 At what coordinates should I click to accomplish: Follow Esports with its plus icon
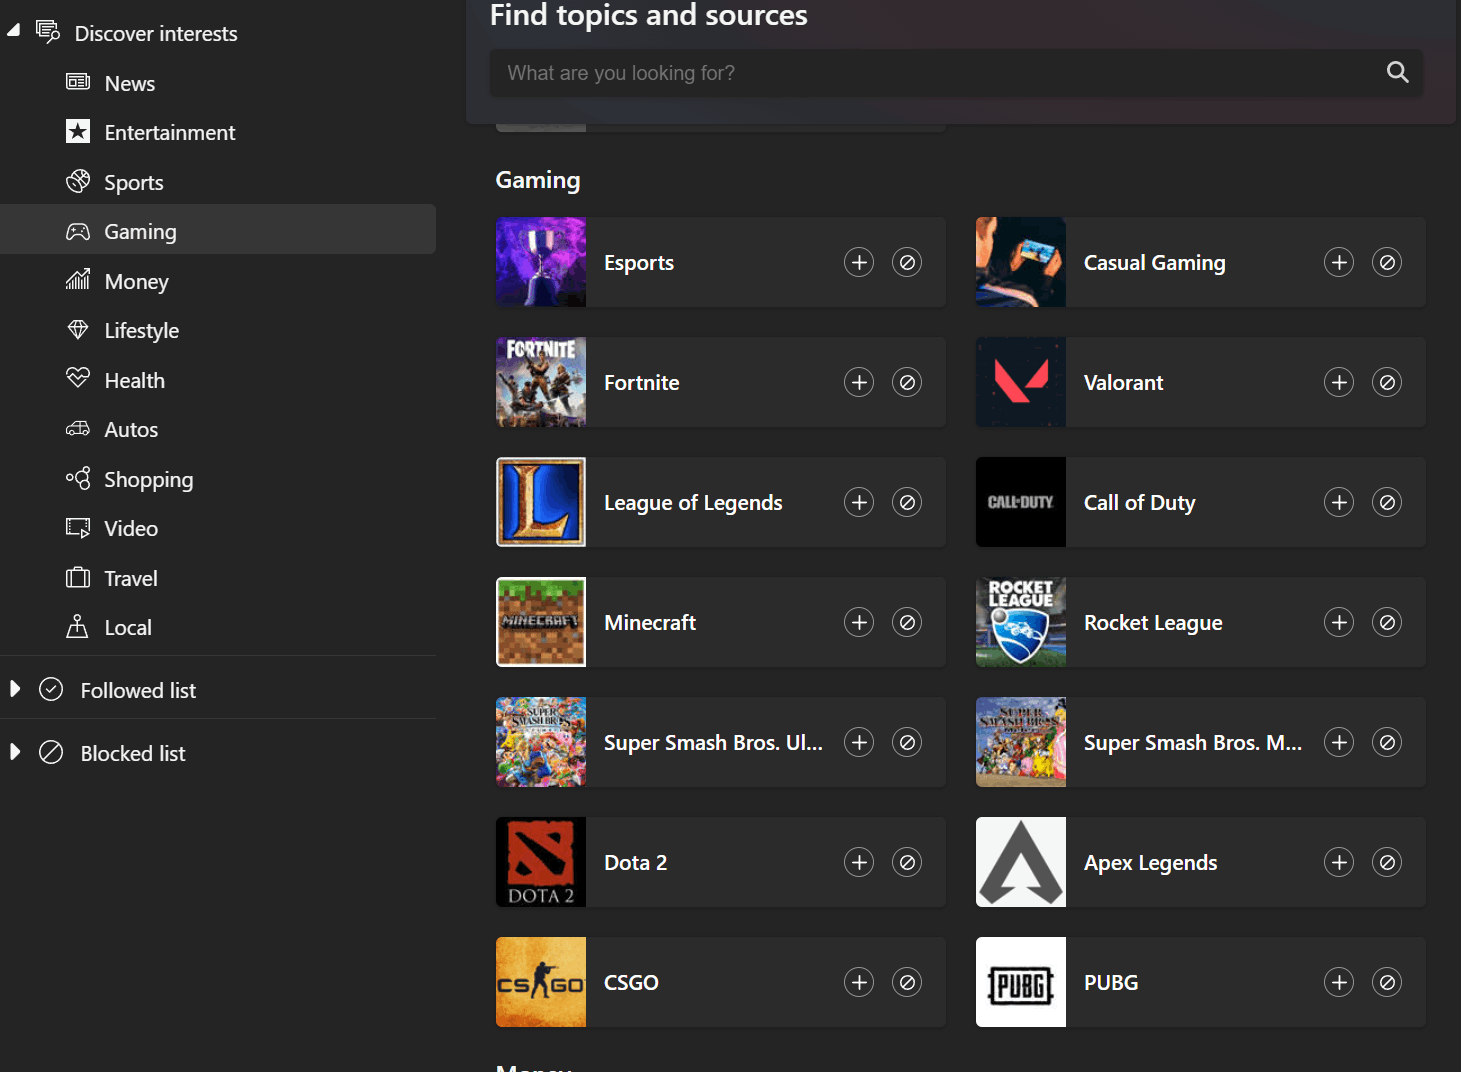coord(859,262)
